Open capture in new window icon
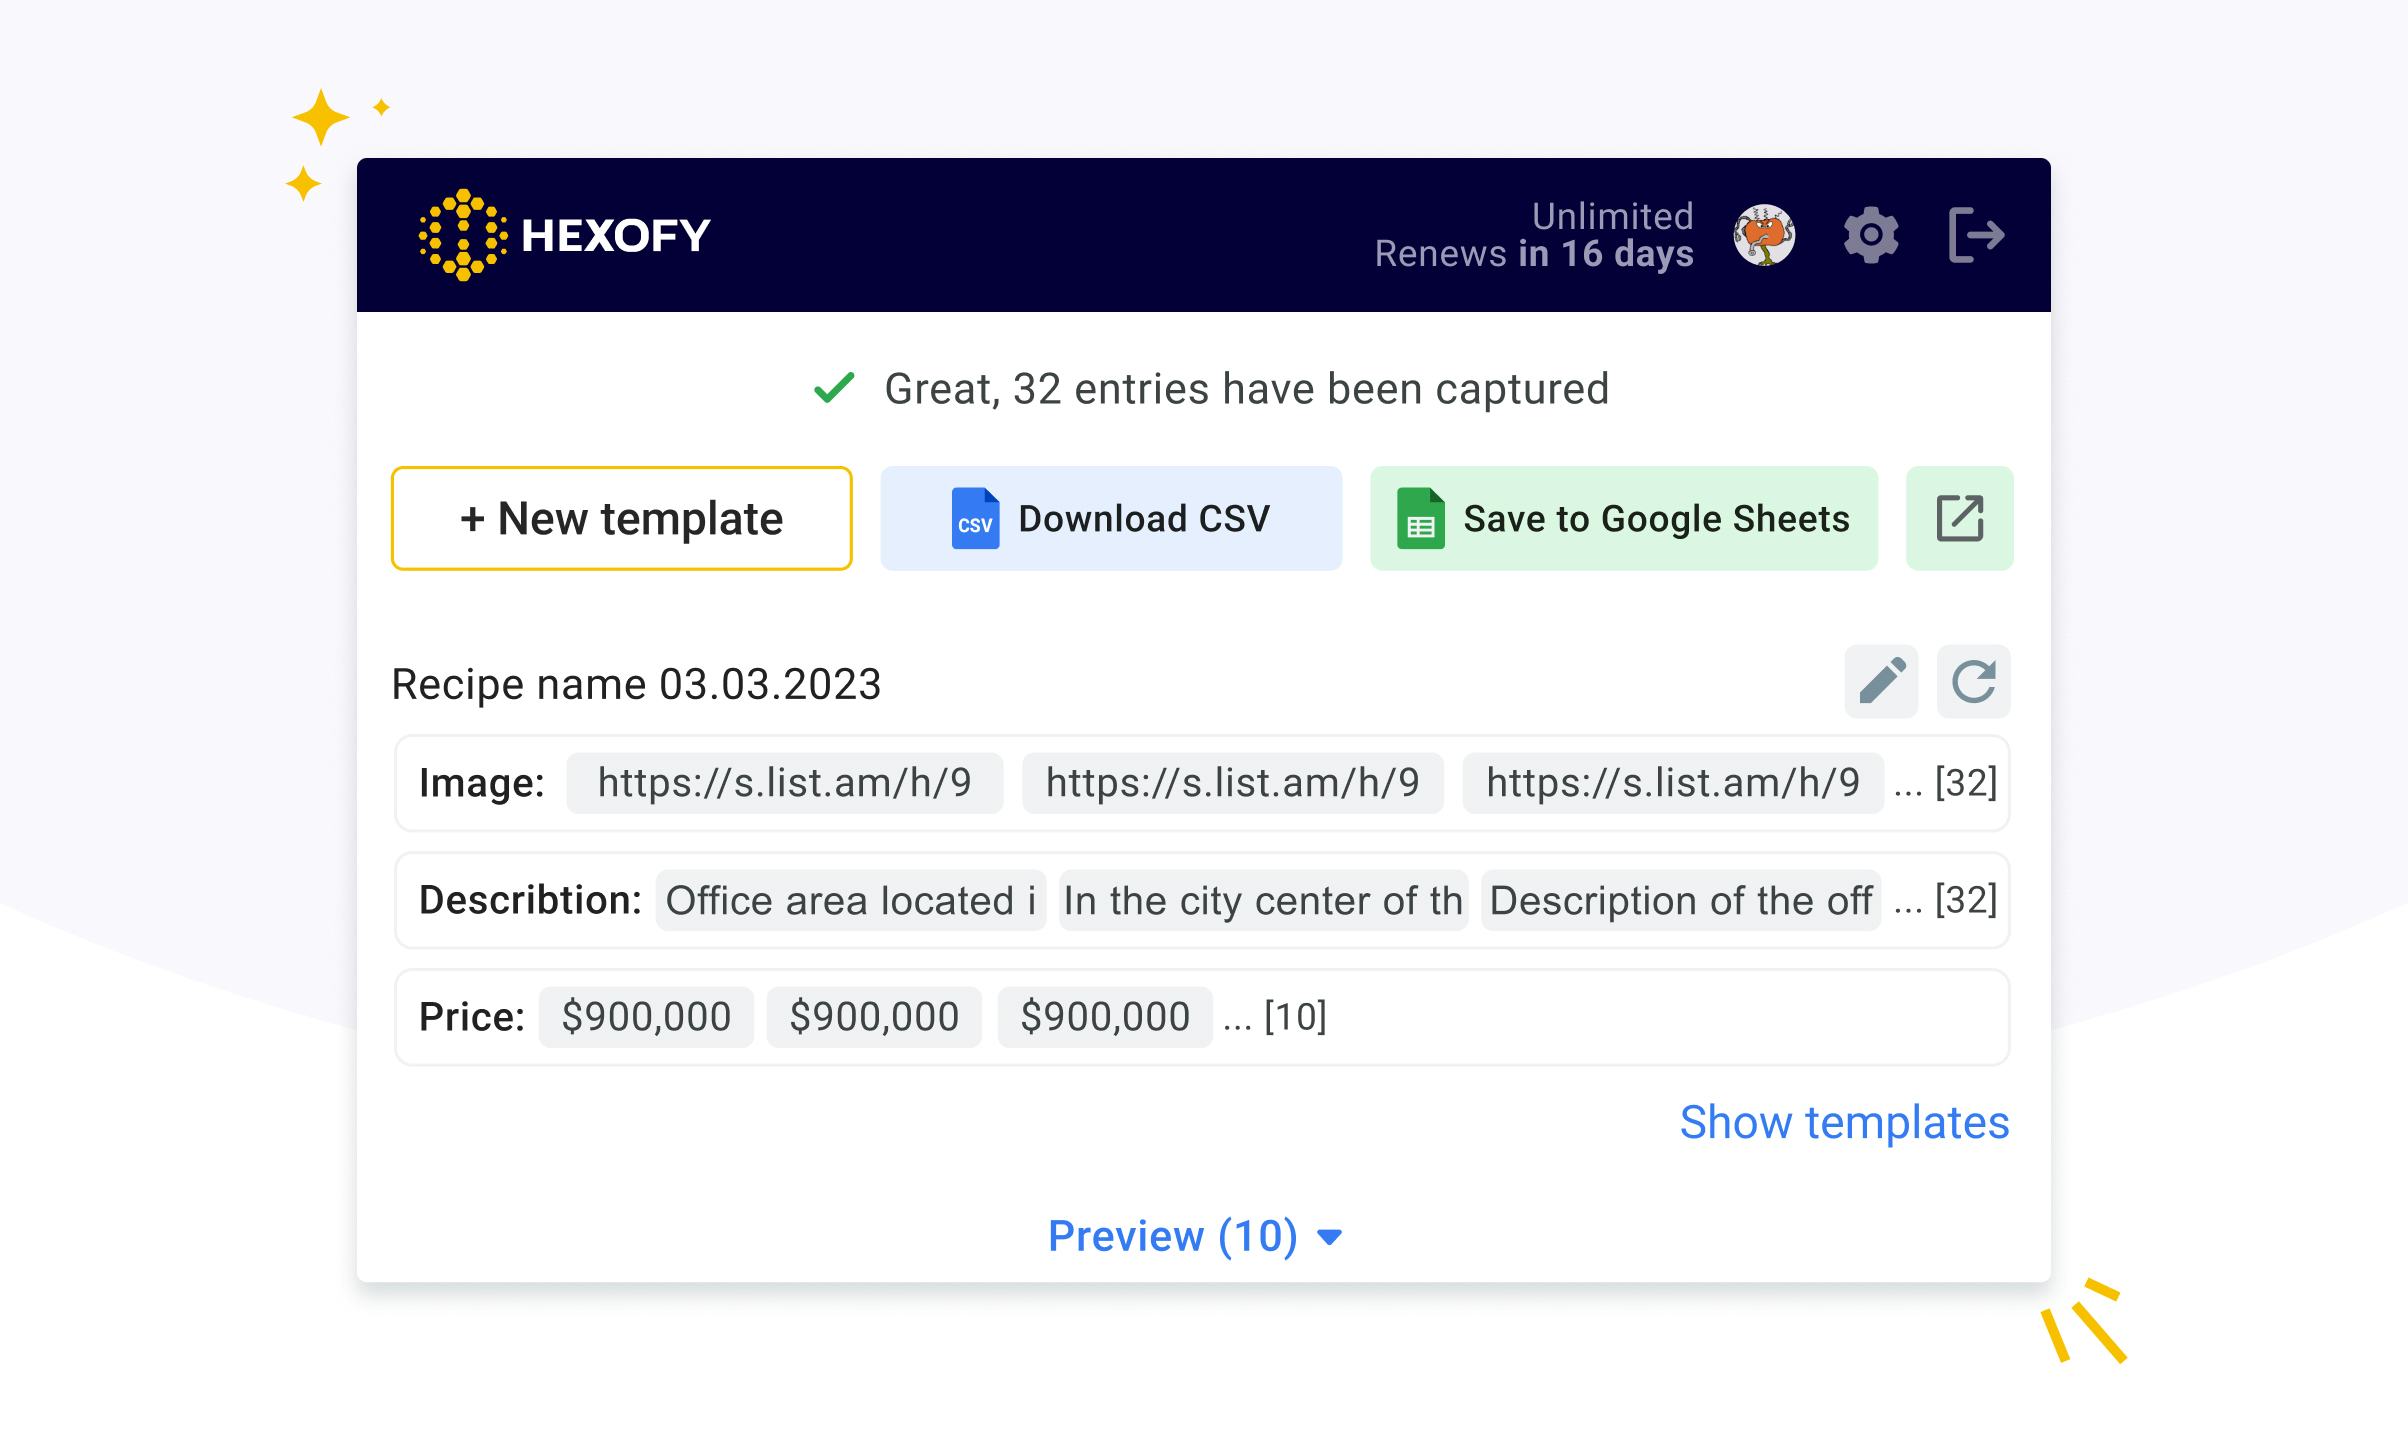Screen dimensions: 2408x1441 [x=1958, y=518]
